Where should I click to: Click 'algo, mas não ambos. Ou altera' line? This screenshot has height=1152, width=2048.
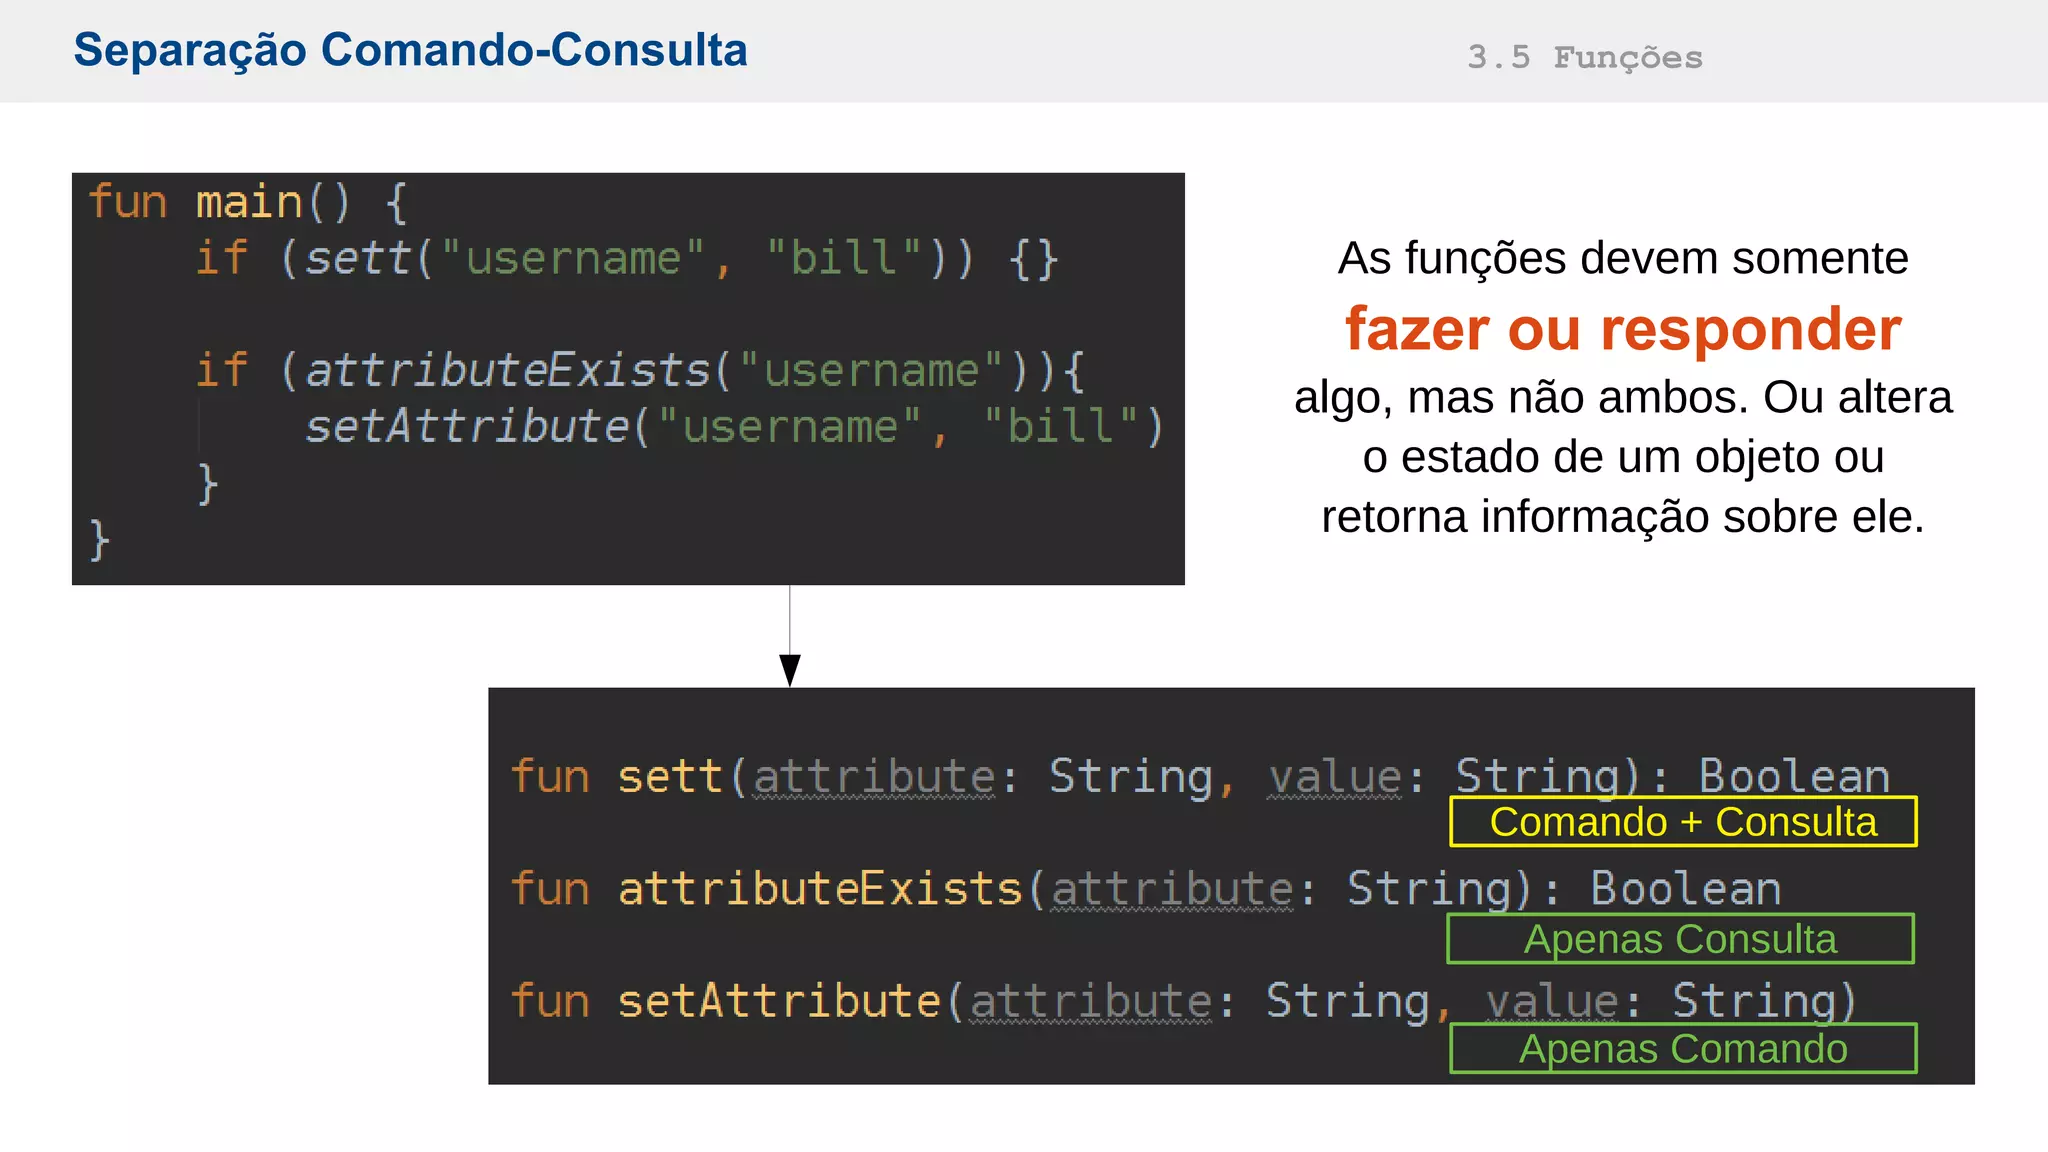tap(1622, 397)
